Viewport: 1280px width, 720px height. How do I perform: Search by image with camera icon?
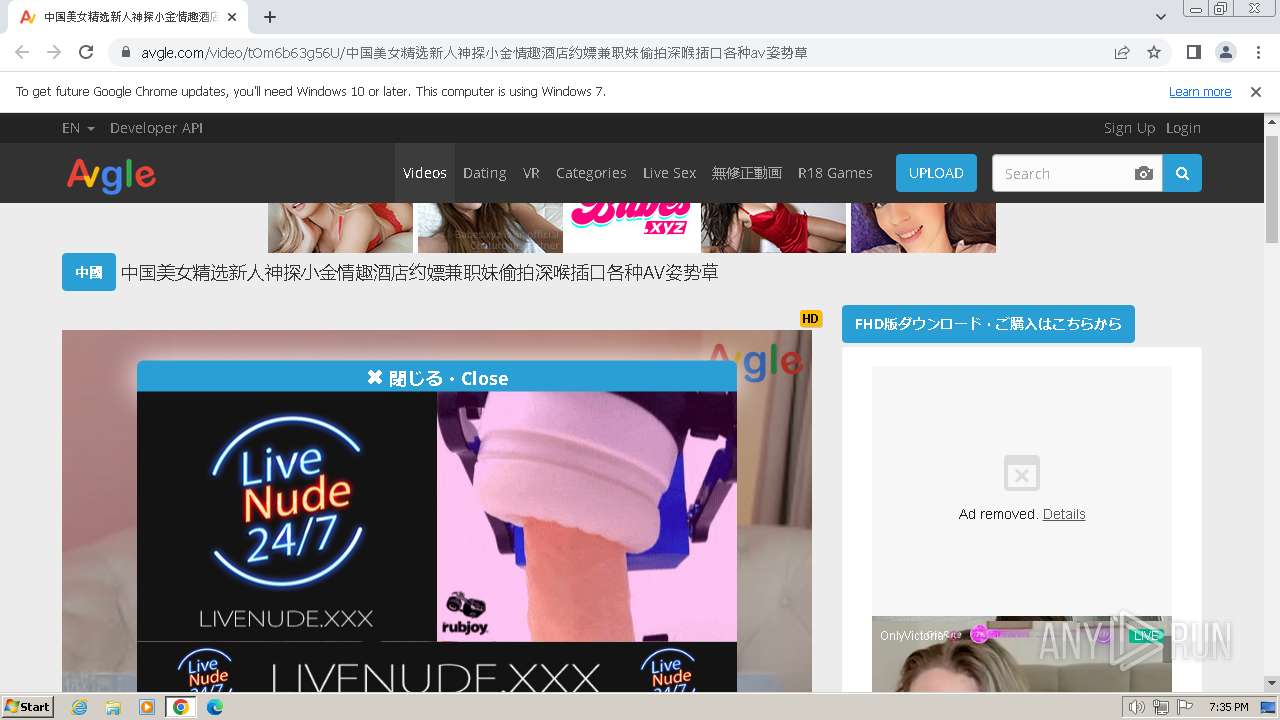(x=1144, y=173)
